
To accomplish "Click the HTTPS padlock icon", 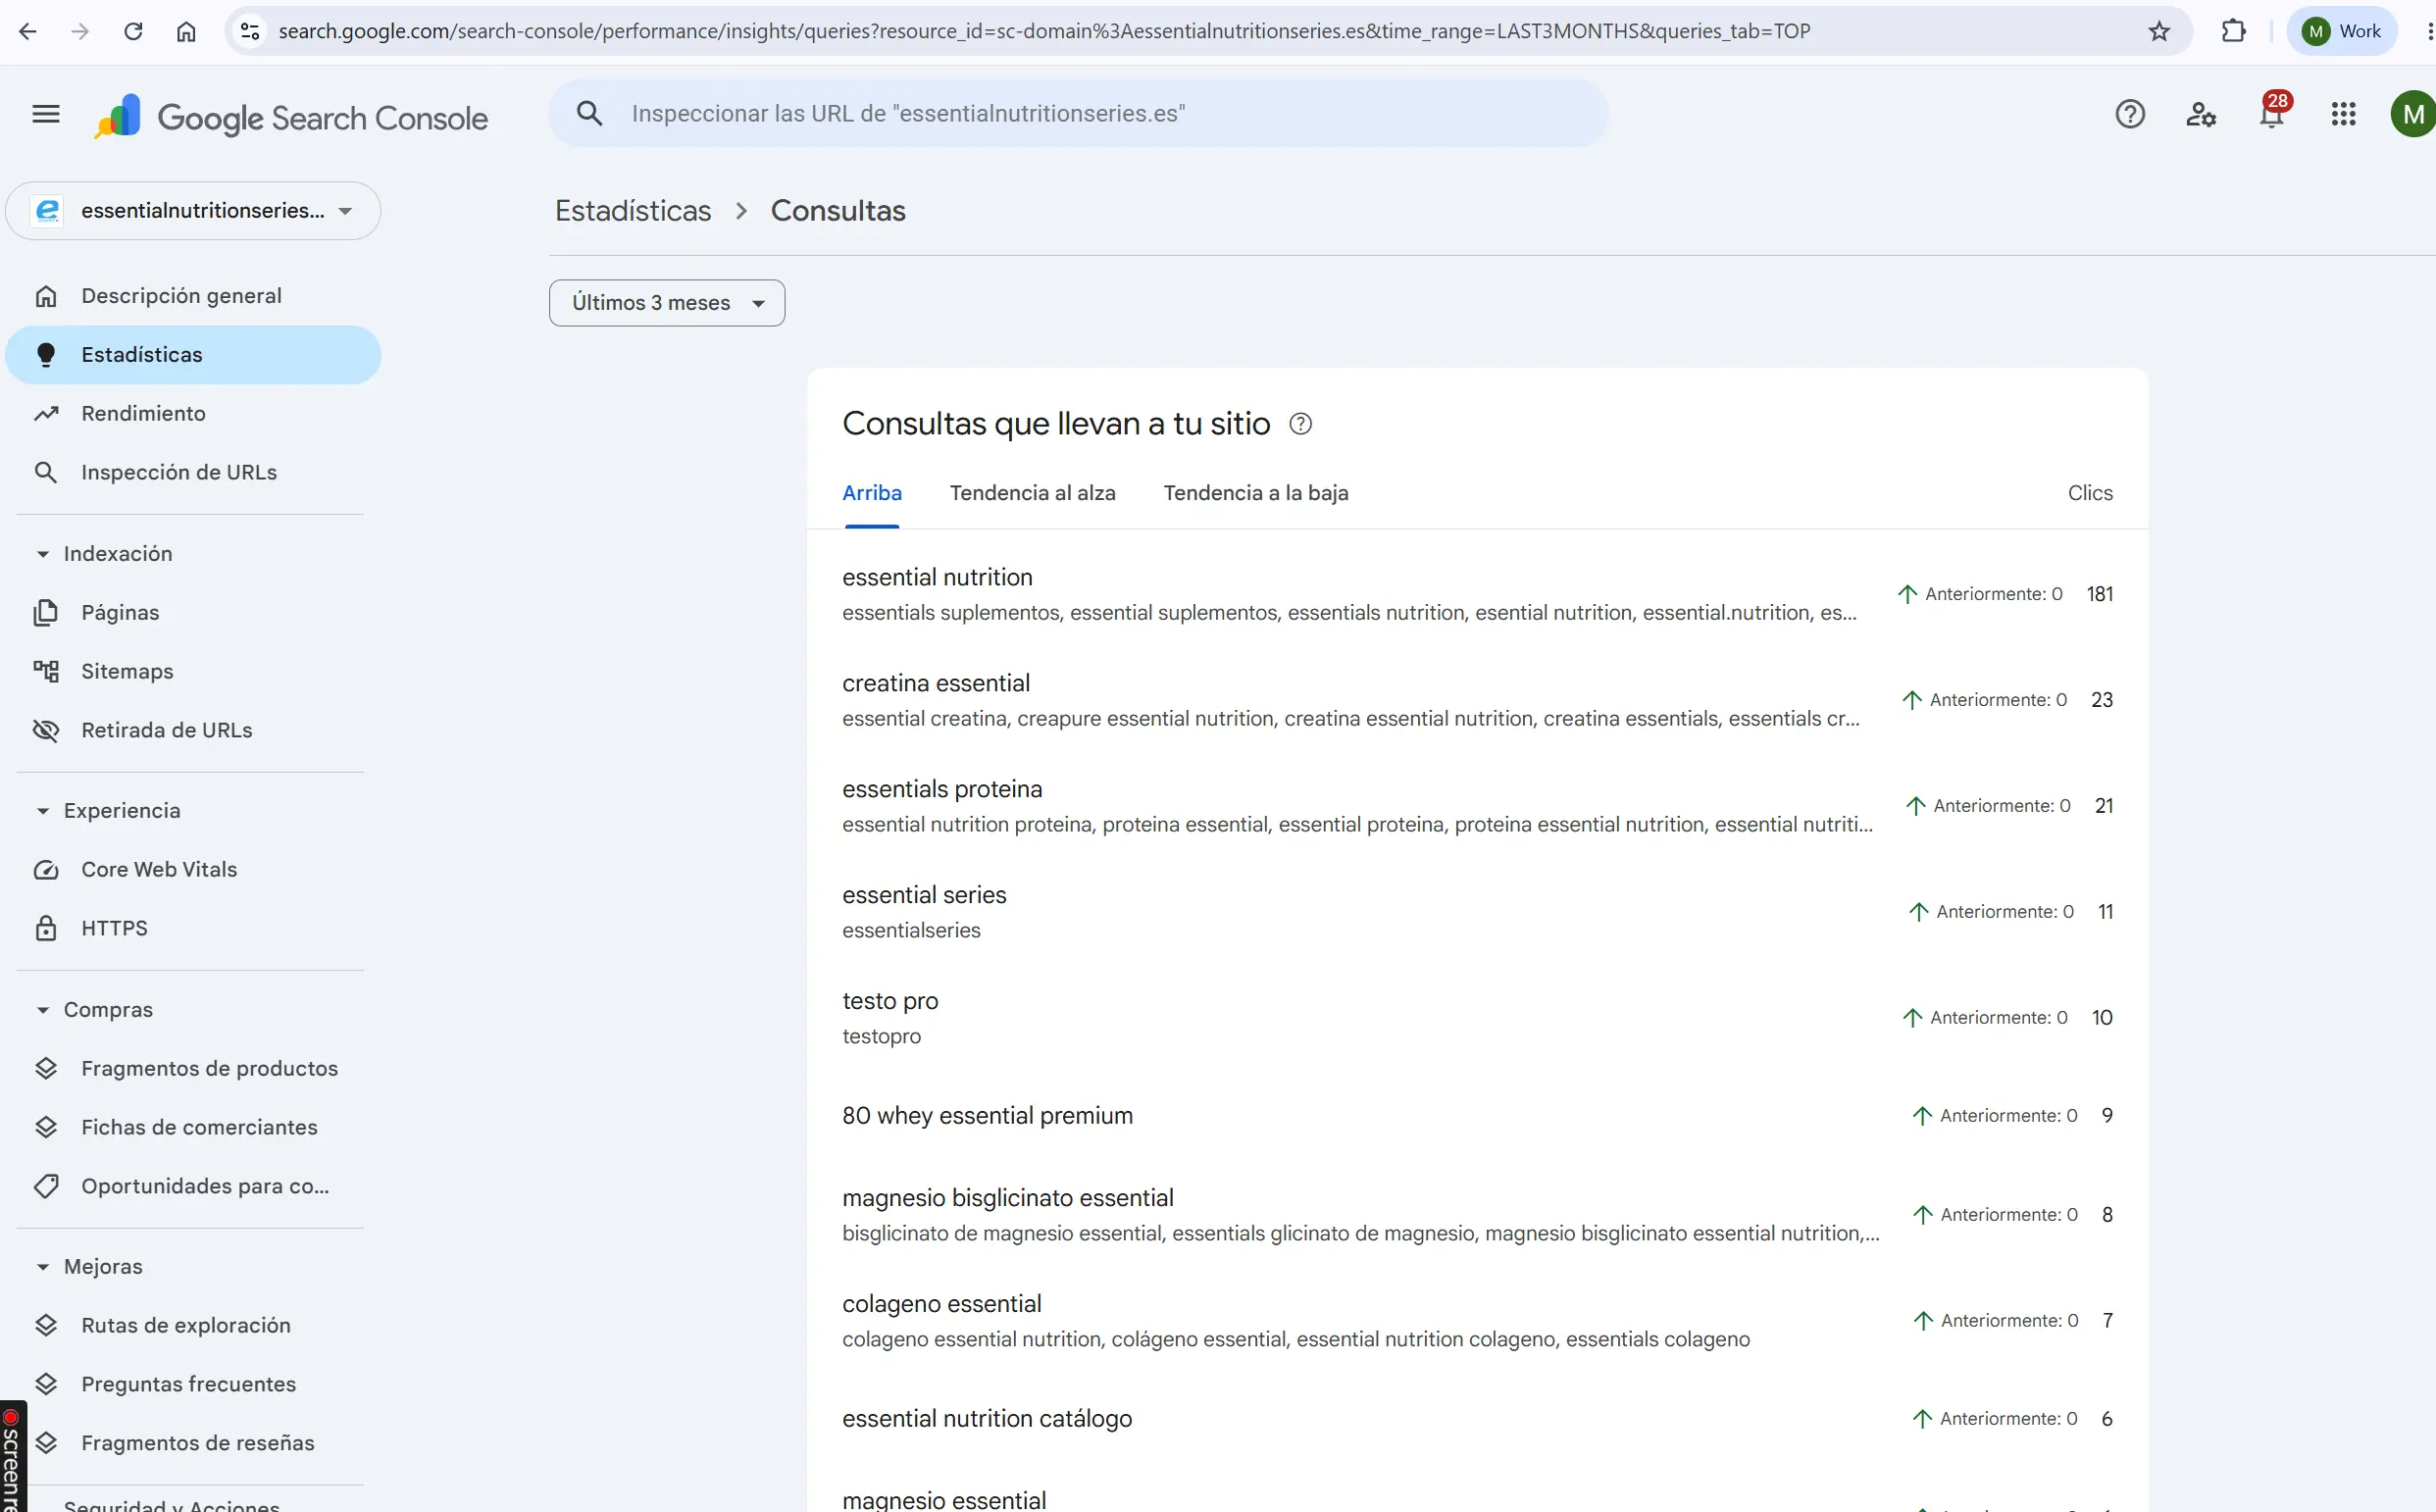I will click(x=46, y=928).
